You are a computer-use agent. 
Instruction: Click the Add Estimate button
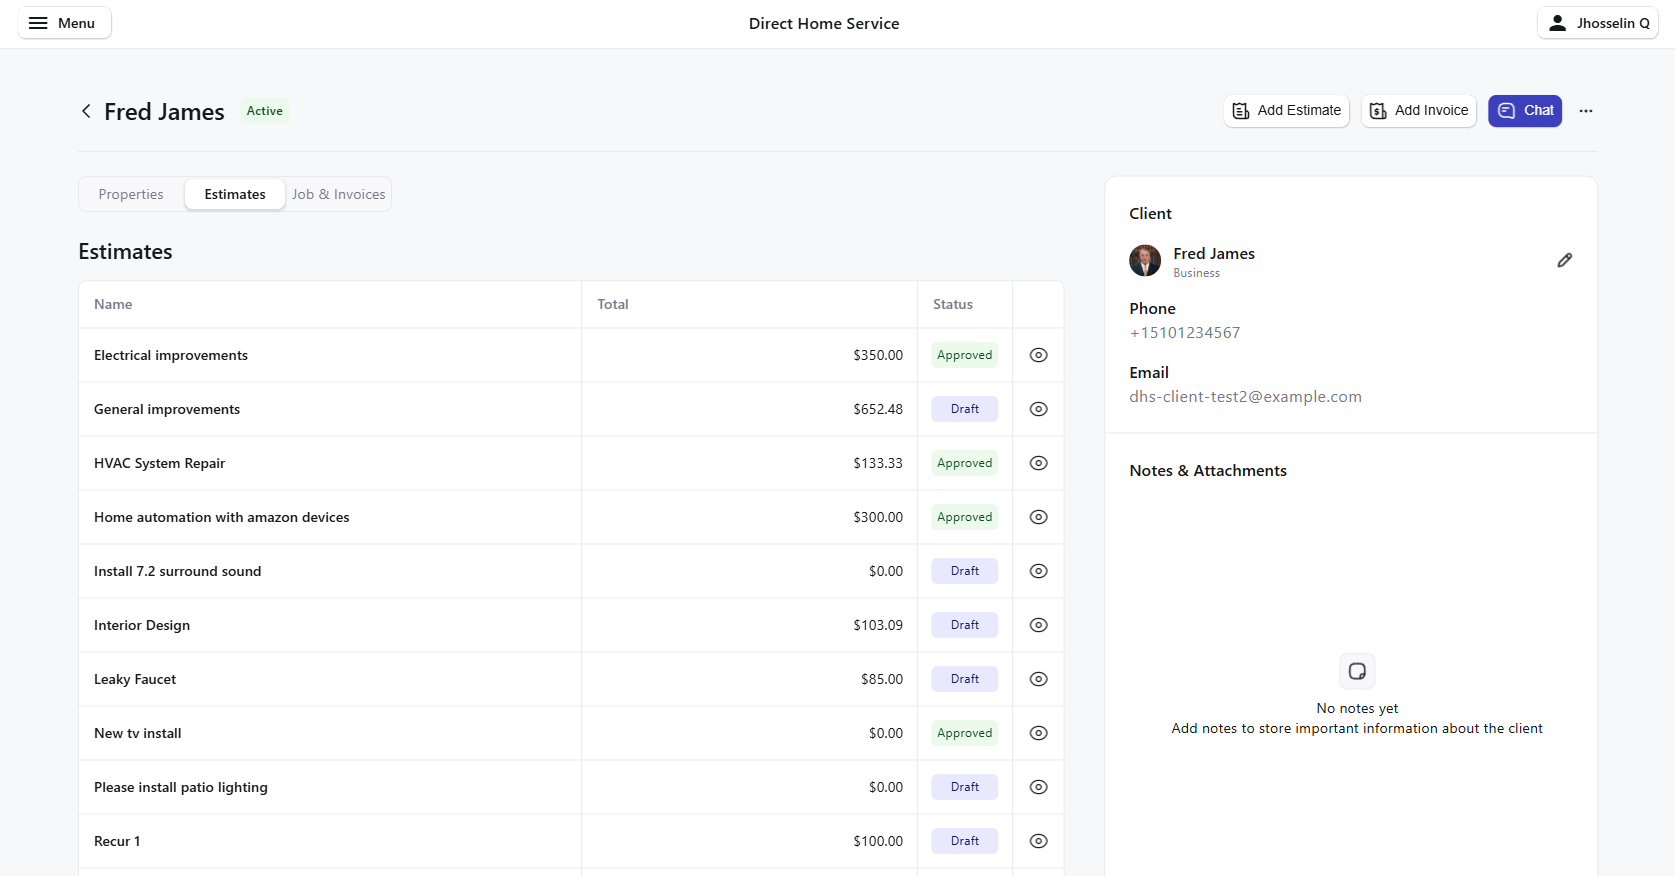tap(1286, 111)
